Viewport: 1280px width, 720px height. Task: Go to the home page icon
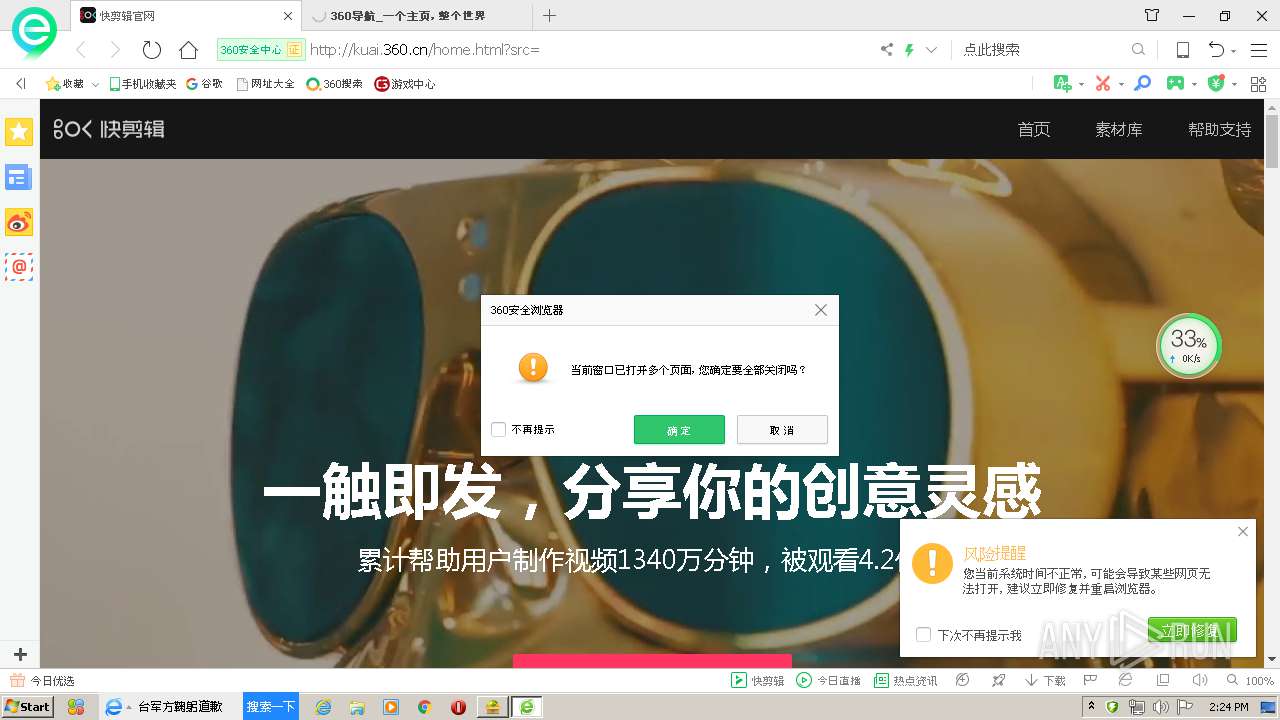pos(188,50)
